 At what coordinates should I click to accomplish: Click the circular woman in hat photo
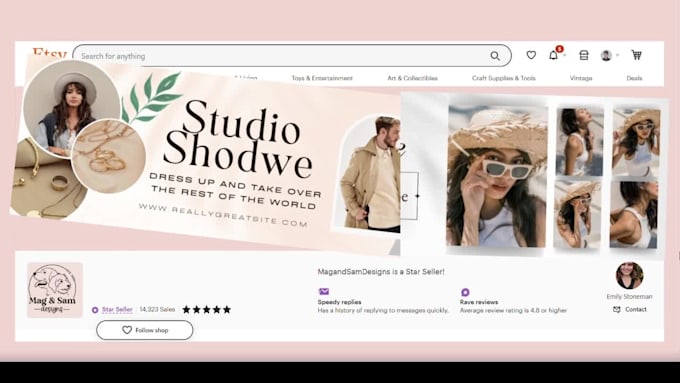[x=72, y=108]
